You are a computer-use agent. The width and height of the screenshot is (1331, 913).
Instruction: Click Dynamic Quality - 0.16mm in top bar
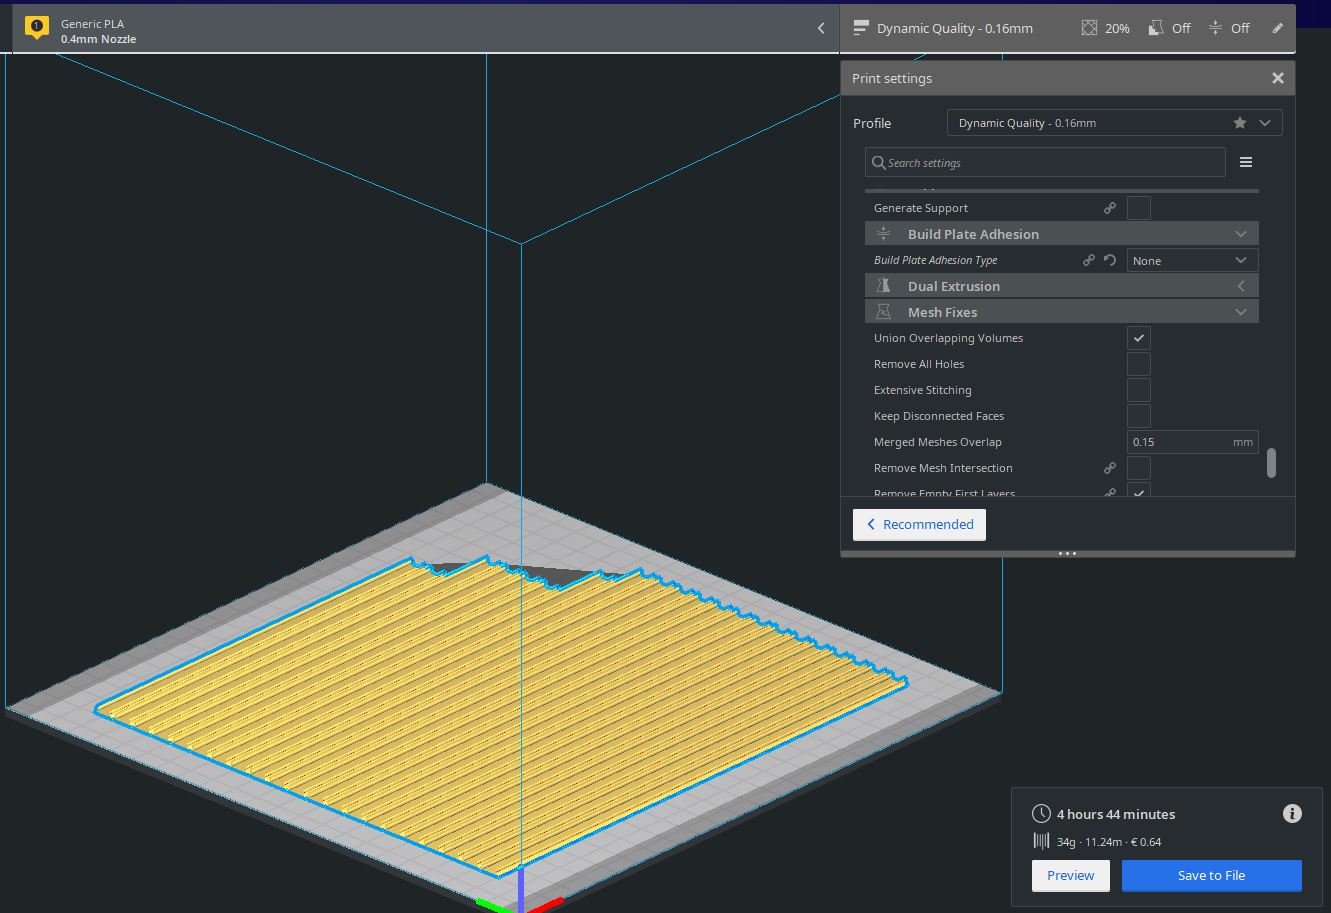point(954,28)
